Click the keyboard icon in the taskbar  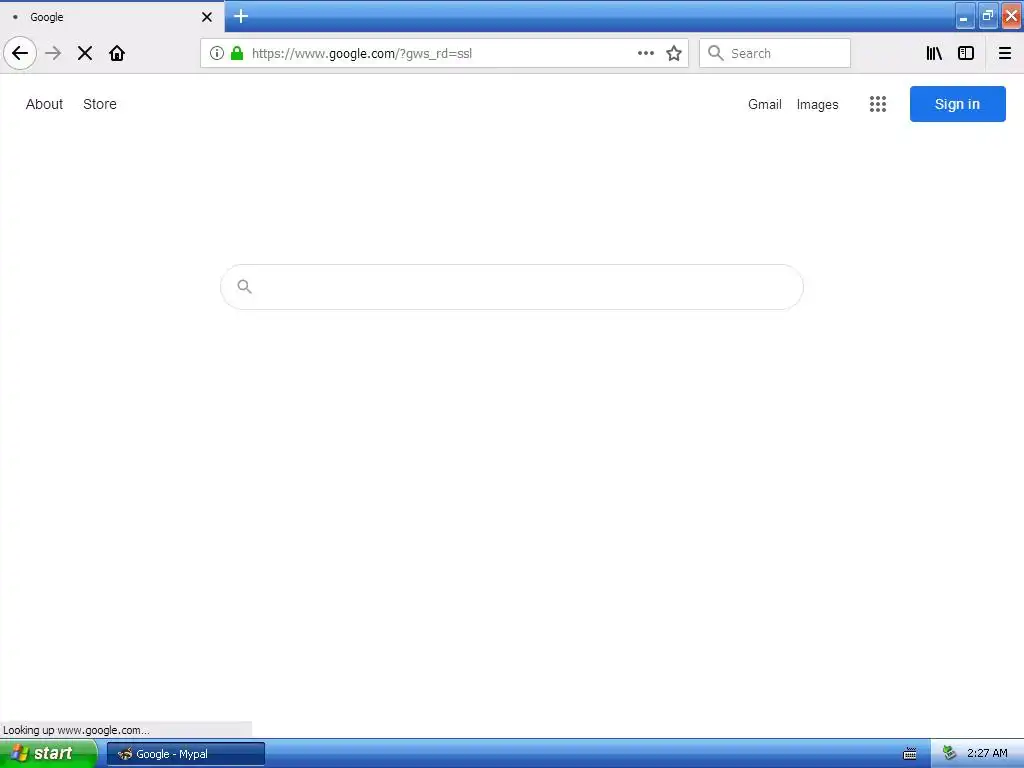910,754
